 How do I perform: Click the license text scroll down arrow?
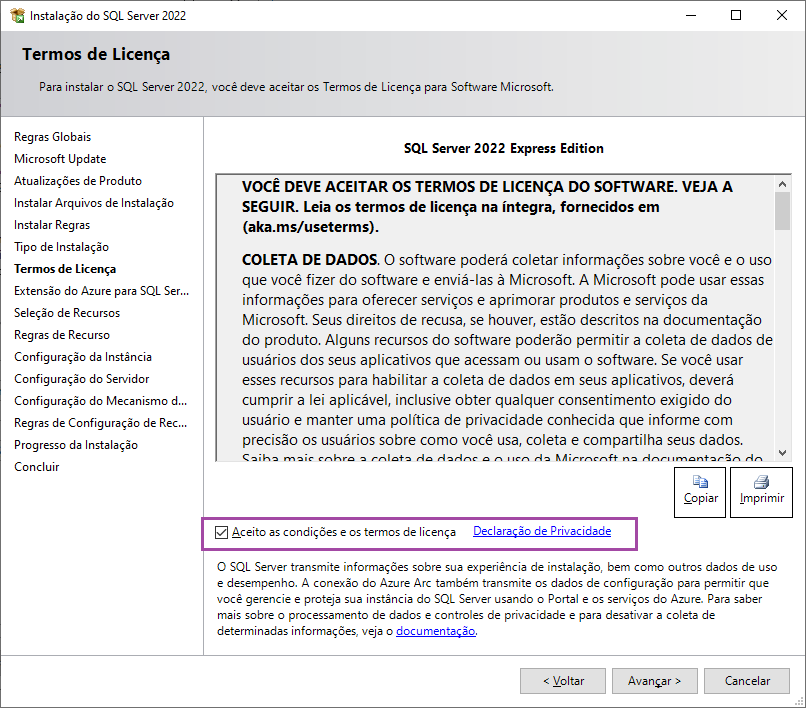tap(784, 454)
